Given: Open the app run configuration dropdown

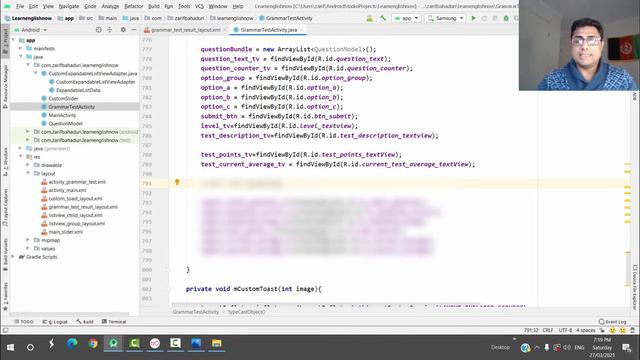Looking at the screenshot, I should (x=406, y=18).
